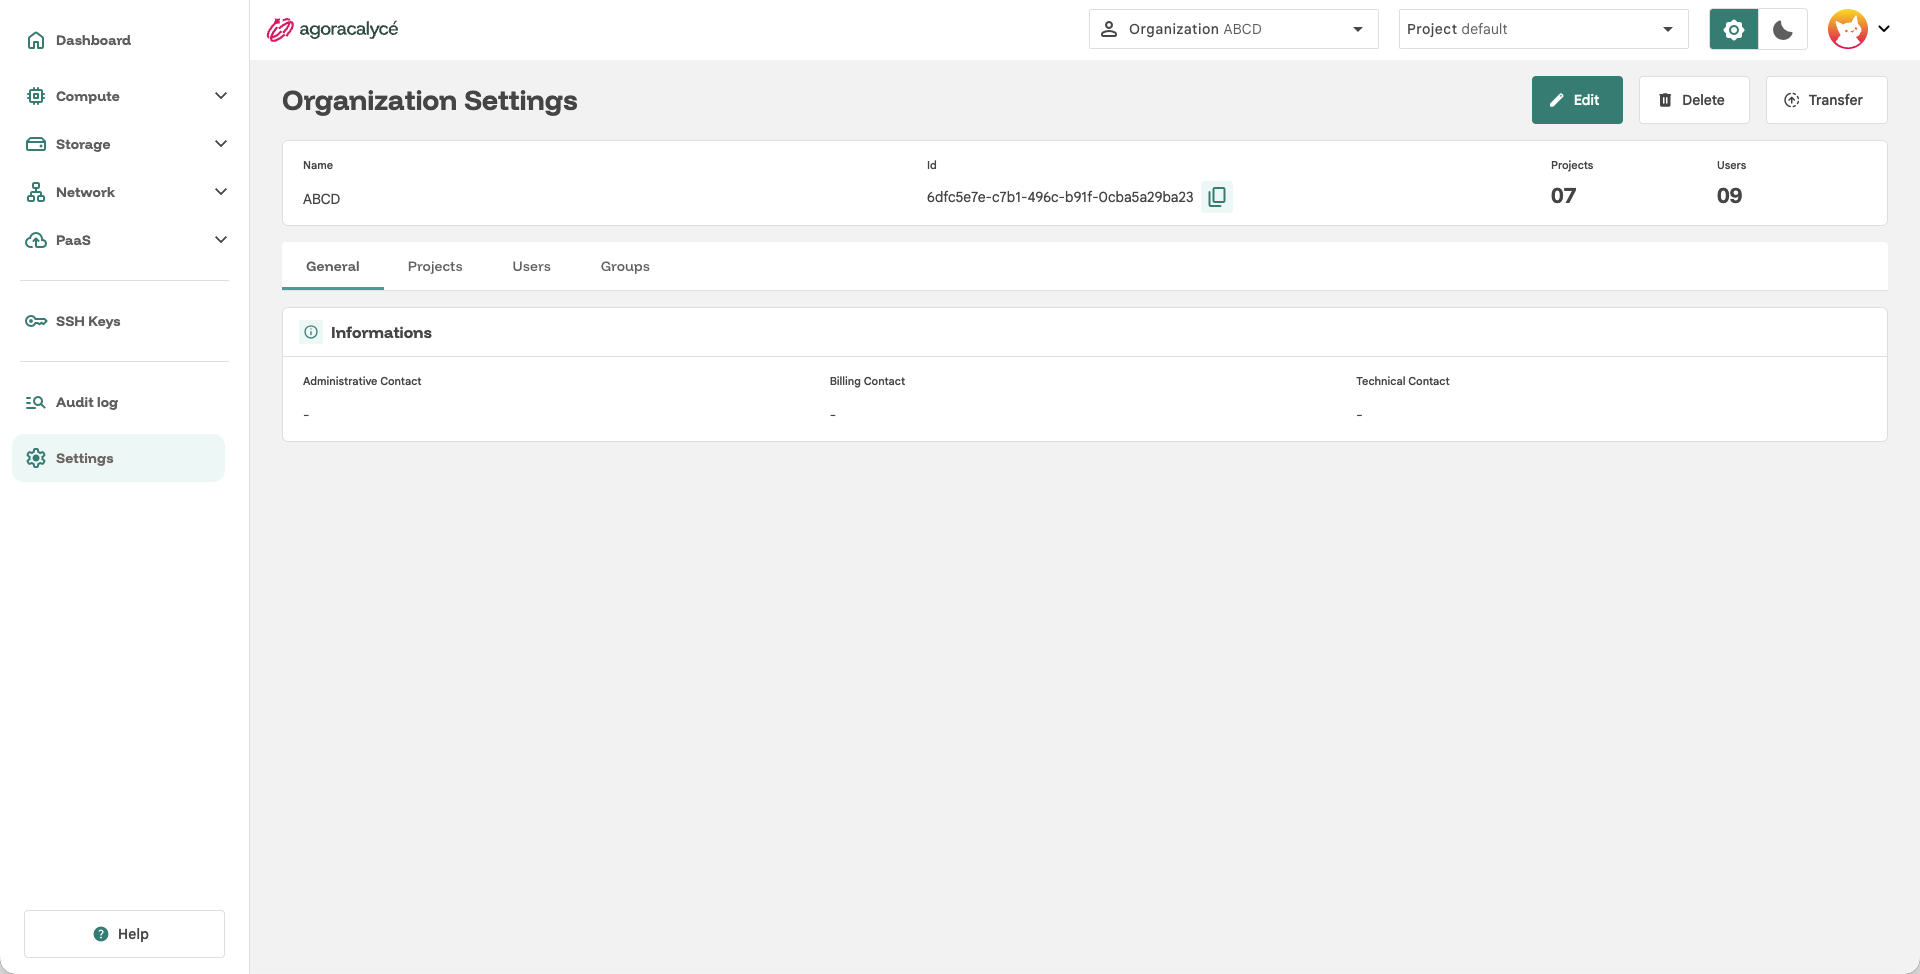Switch to the Groups tab
The width and height of the screenshot is (1920, 974).
[625, 266]
